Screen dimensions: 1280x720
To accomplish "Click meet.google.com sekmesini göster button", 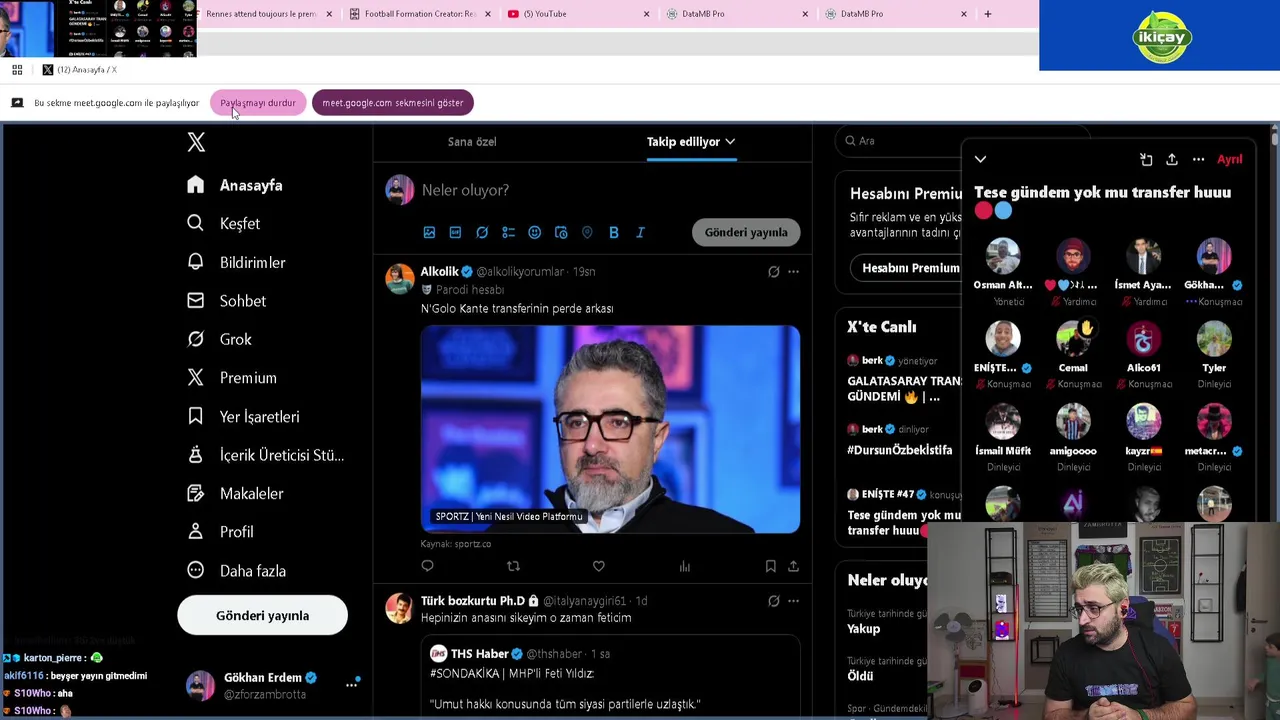I will pyautogui.click(x=393, y=103).
